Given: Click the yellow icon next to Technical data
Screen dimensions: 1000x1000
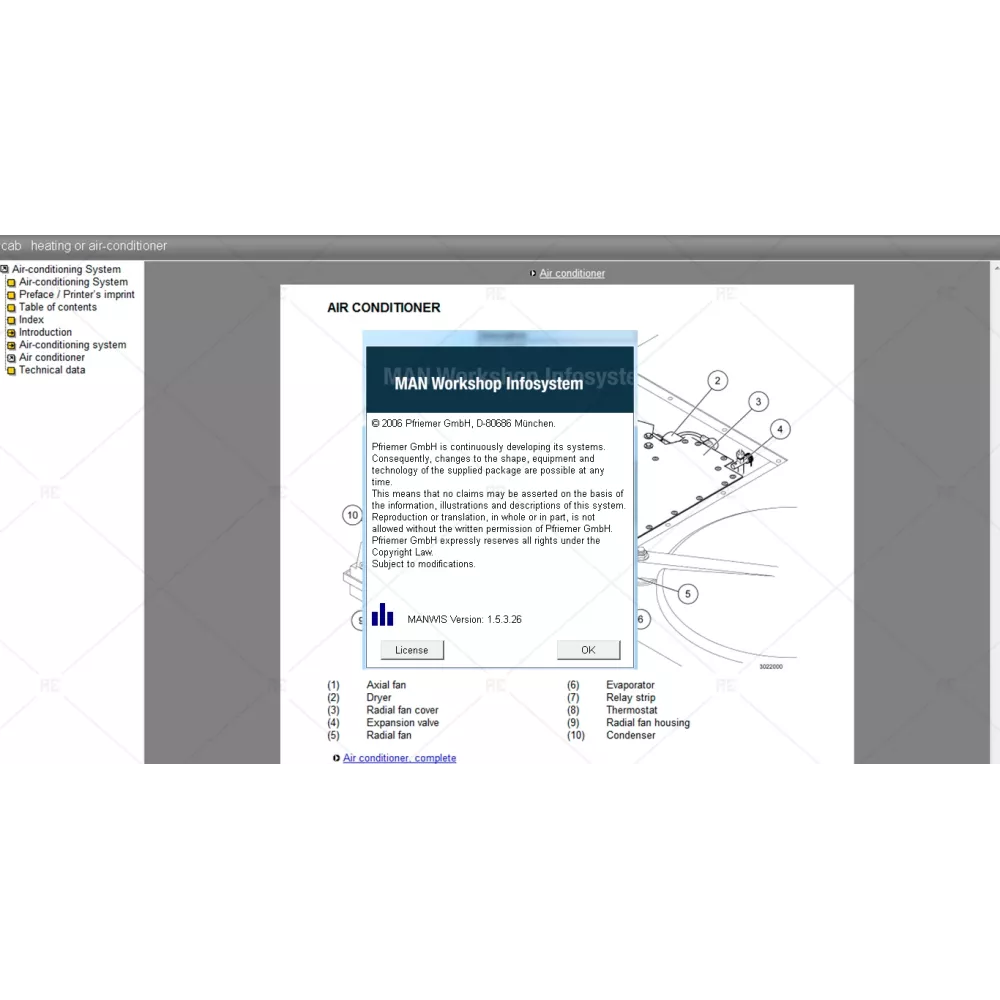Looking at the screenshot, I should tap(11, 371).
